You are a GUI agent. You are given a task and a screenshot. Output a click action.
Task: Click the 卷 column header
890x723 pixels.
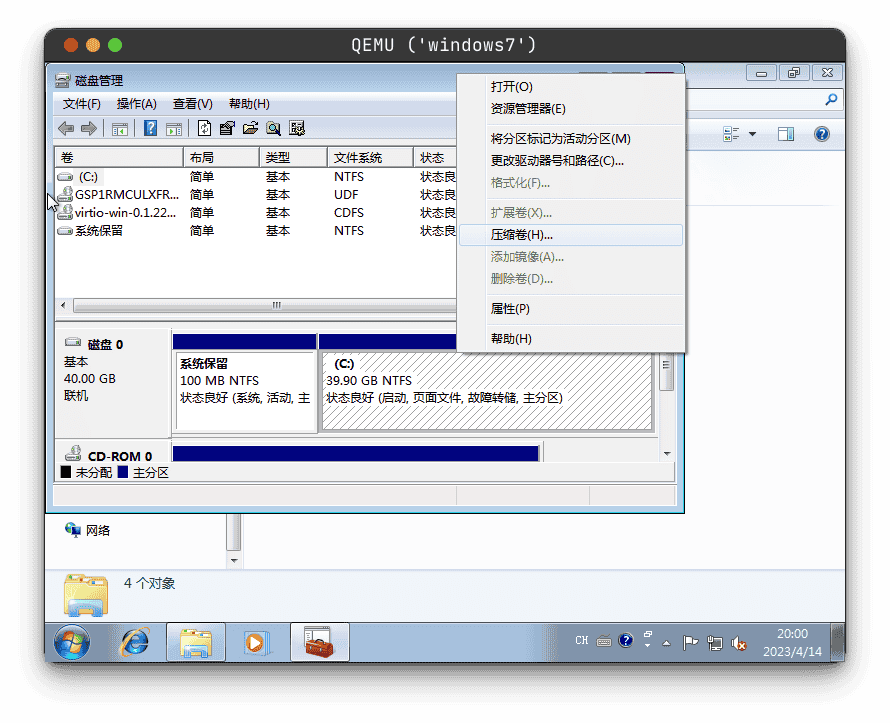[x=119, y=158]
